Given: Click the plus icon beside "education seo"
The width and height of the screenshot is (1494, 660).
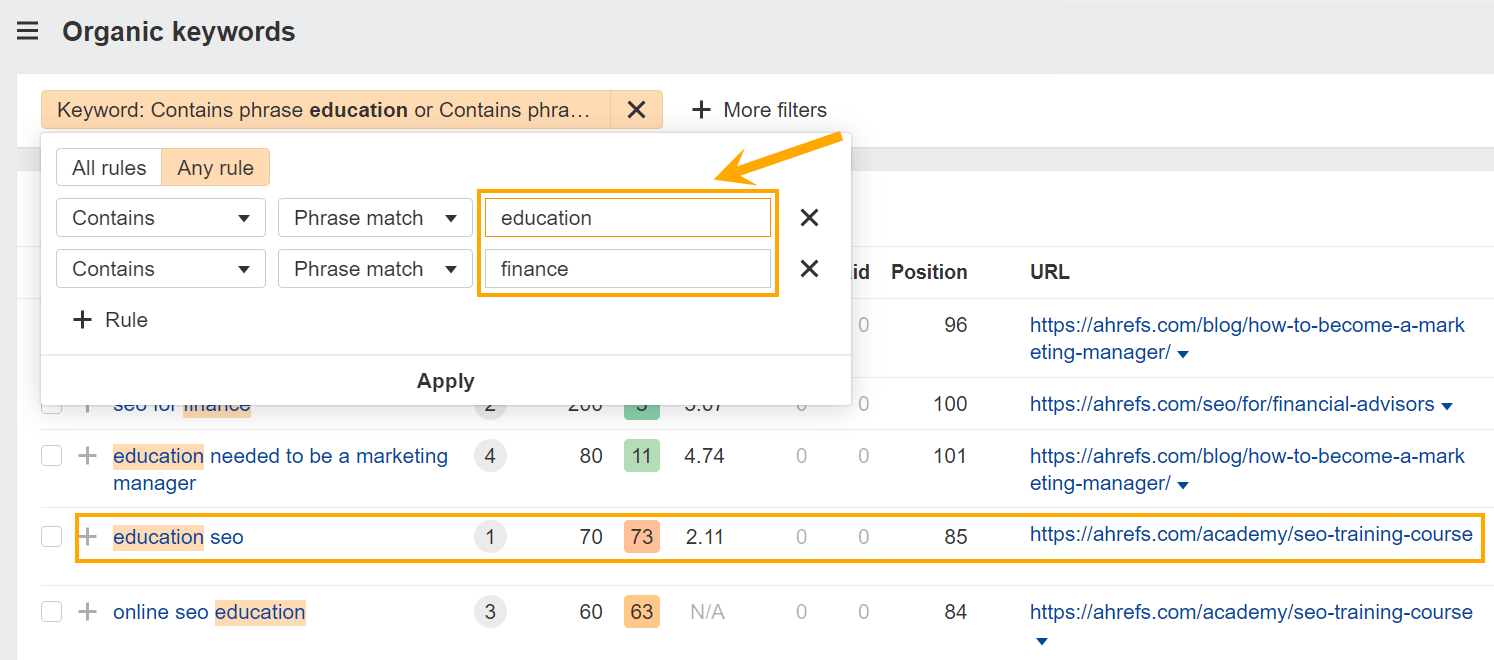Looking at the screenshot, I should click(x=87, y=537).
